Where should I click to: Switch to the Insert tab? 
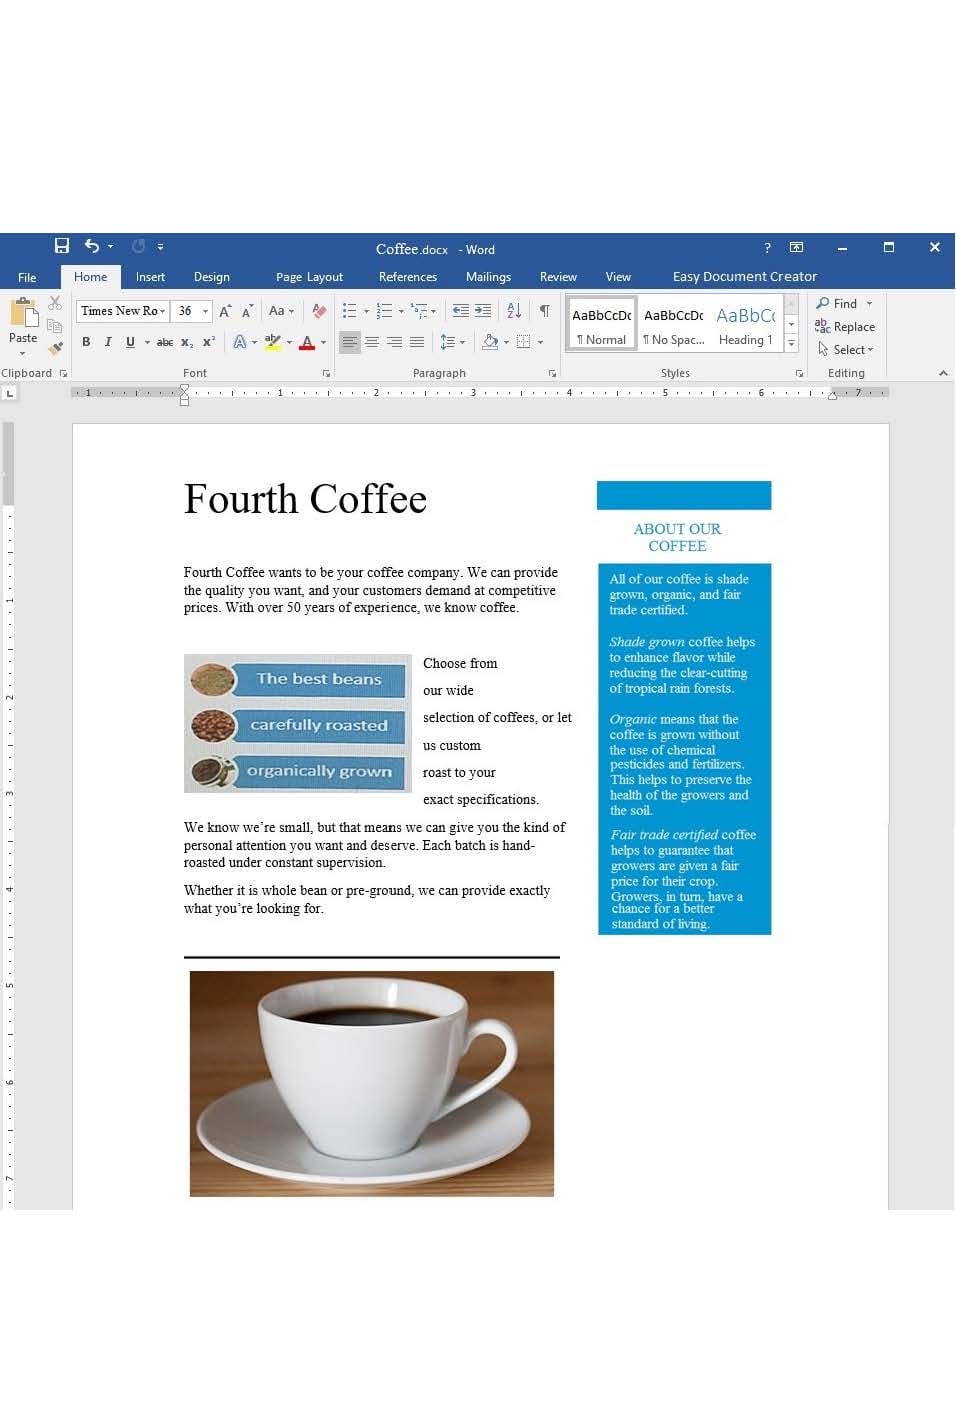click(x=150, y=277)
